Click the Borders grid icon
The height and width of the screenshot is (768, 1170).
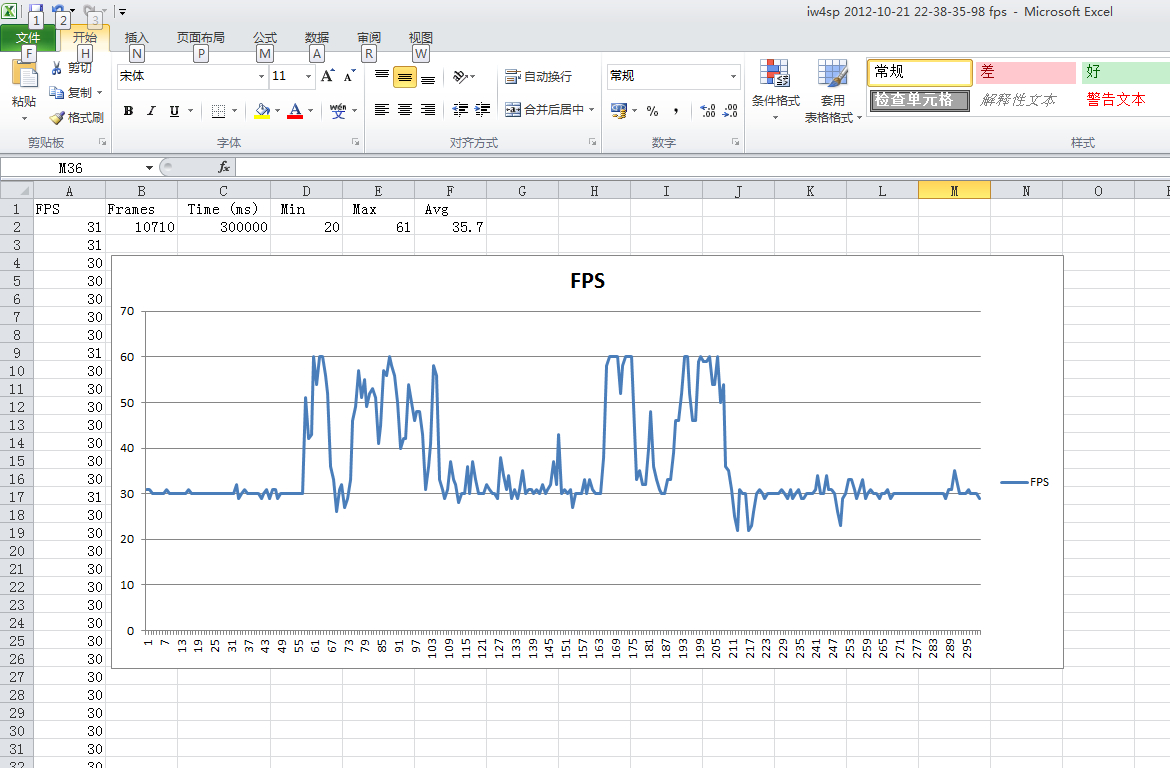click(218, 110)
